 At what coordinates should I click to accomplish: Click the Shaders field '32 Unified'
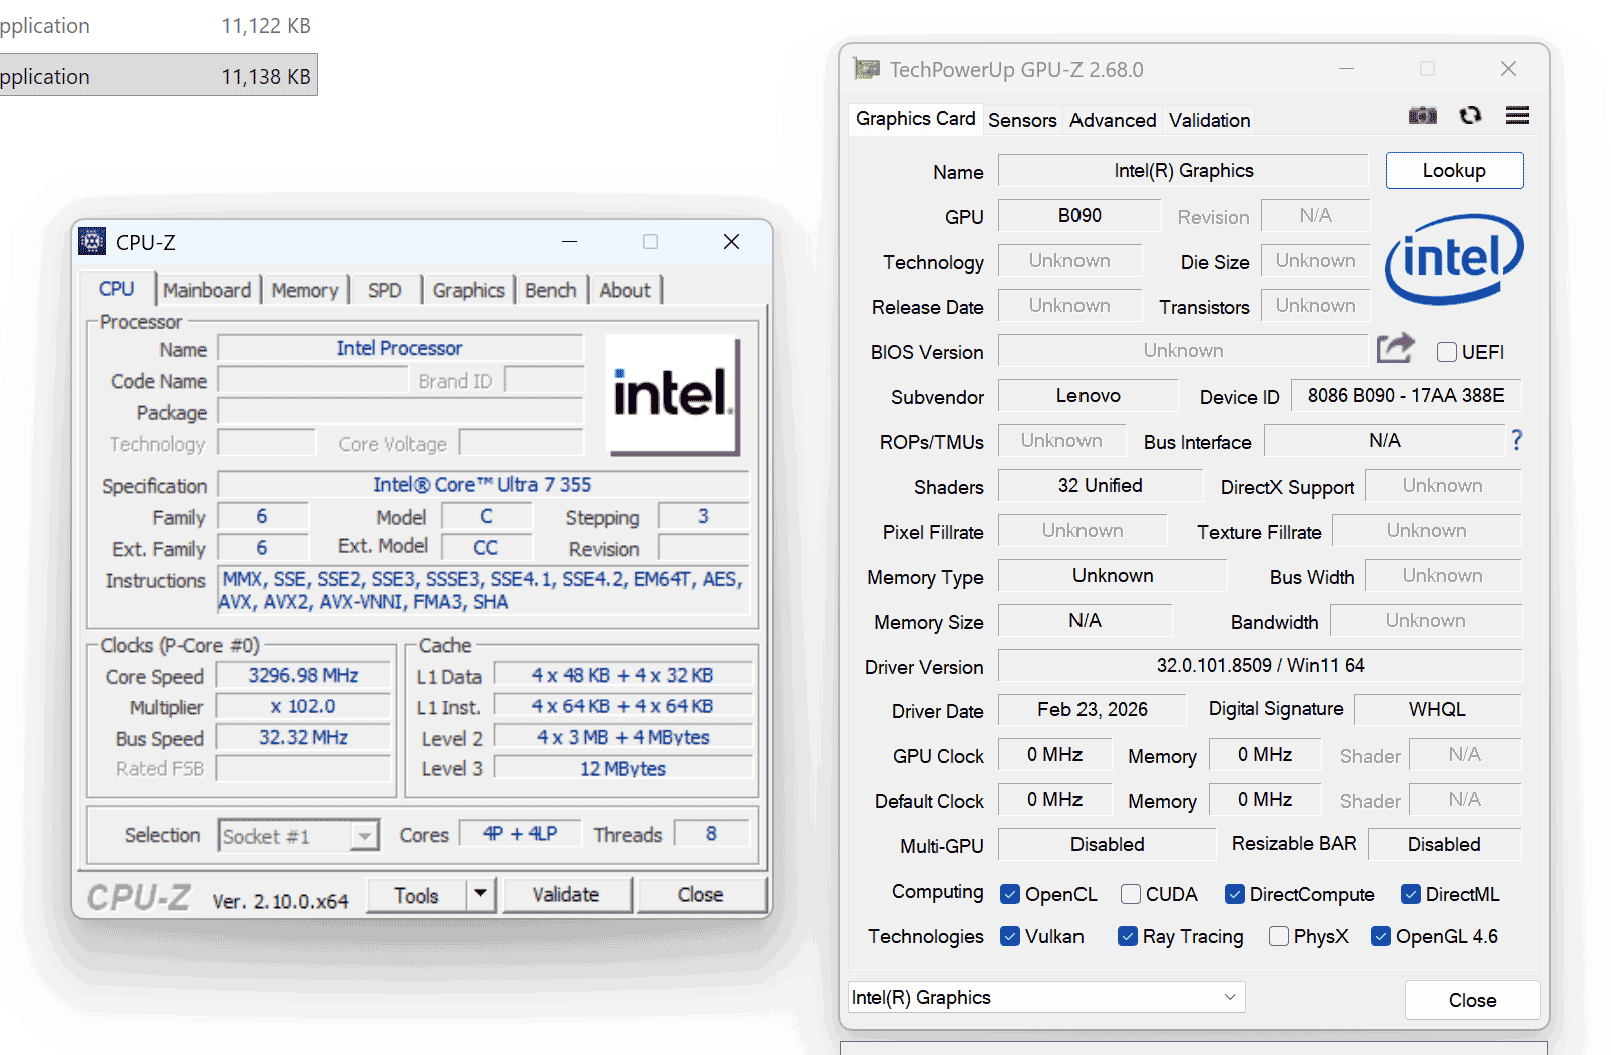pyautogui.click(x=1100, y=485)
